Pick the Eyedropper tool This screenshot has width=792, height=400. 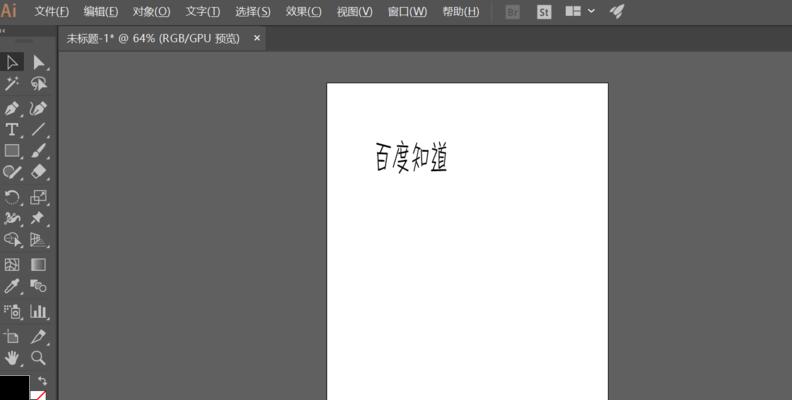[12, 286]
